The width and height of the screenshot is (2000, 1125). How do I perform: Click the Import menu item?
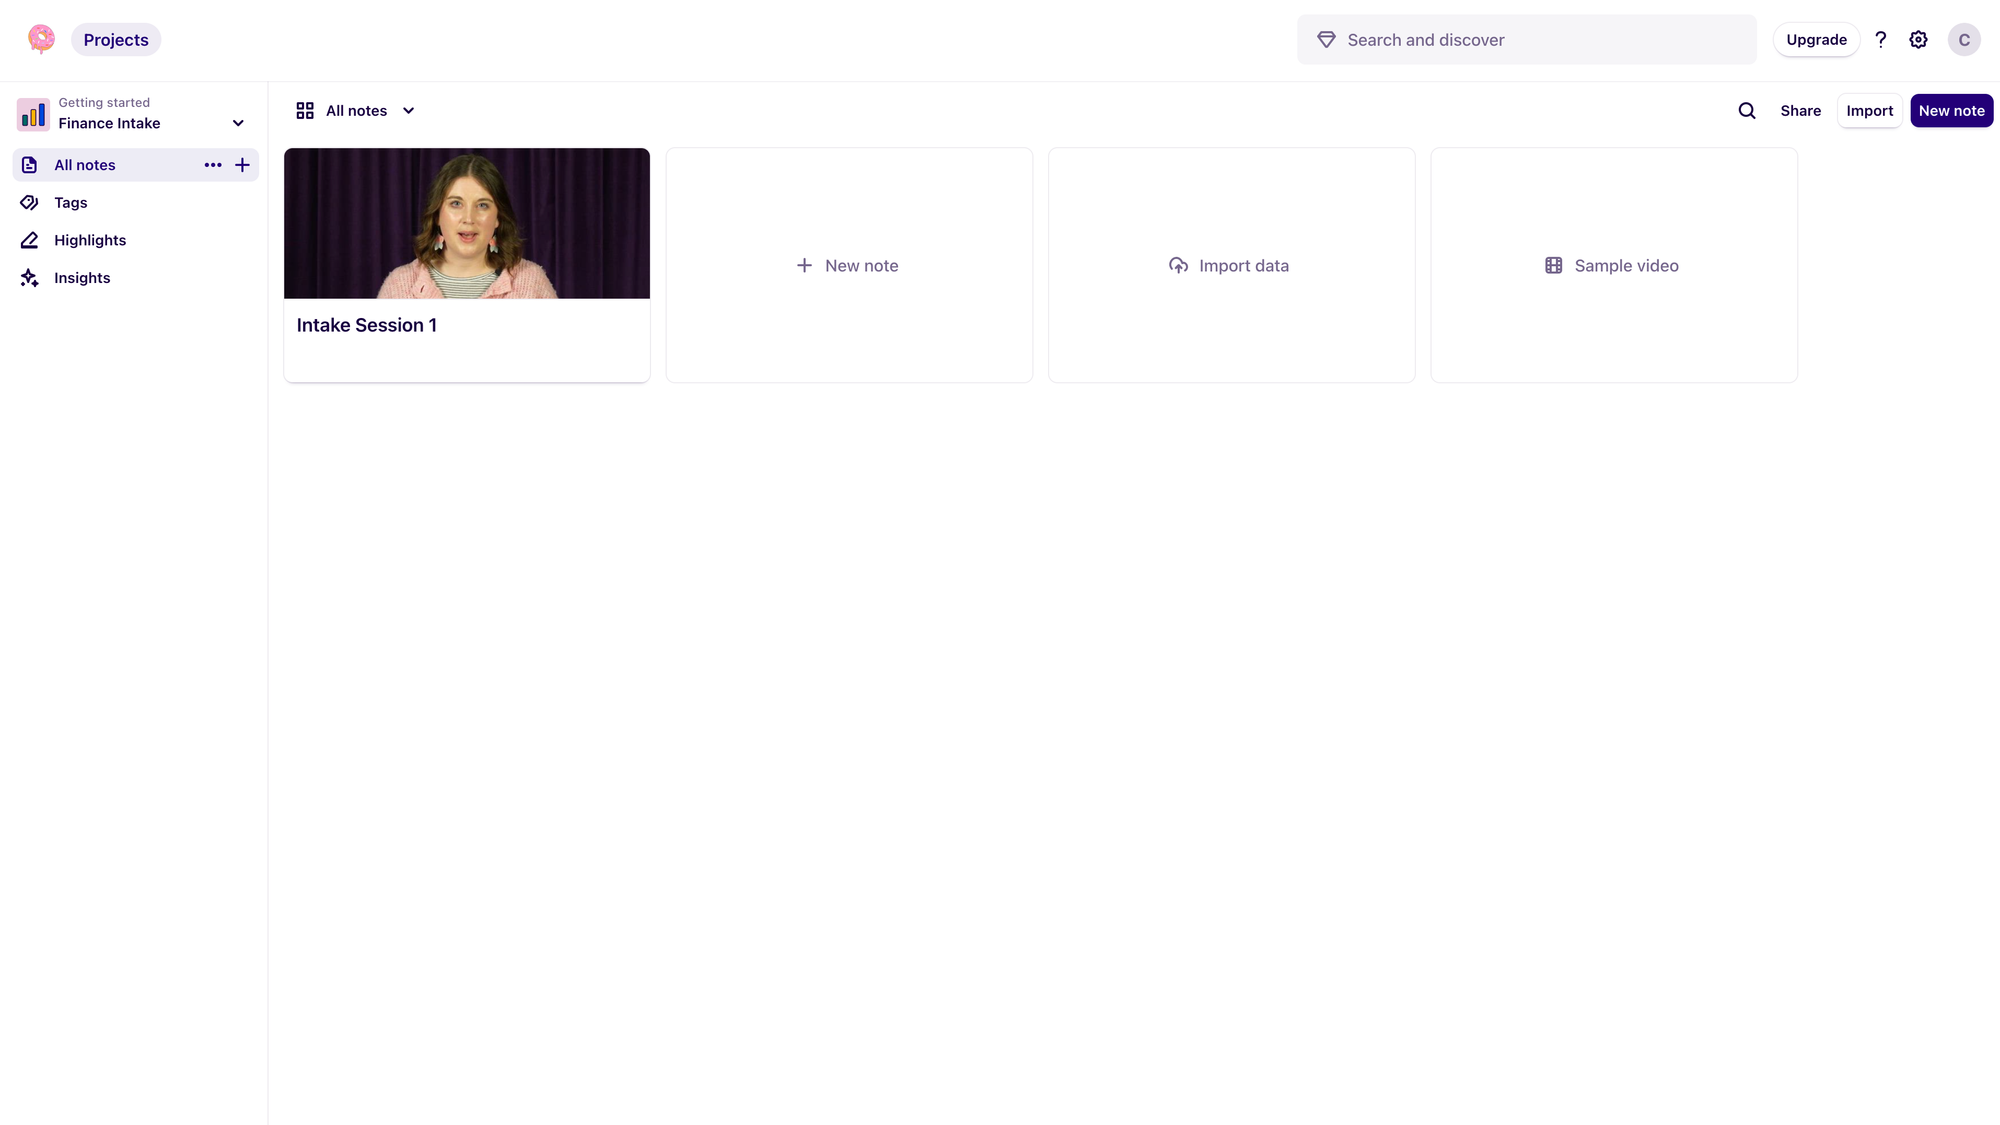(1870, 110)
